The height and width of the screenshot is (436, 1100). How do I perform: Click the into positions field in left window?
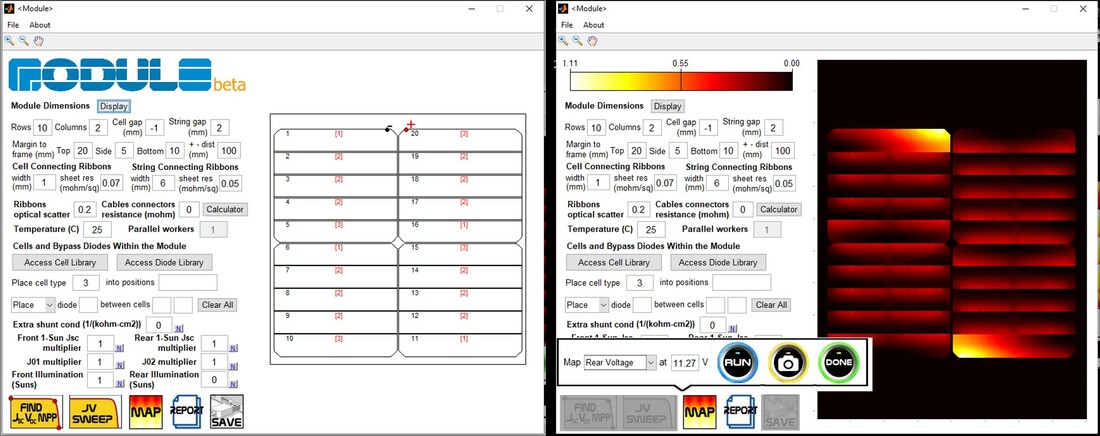(x=187, y=282)
